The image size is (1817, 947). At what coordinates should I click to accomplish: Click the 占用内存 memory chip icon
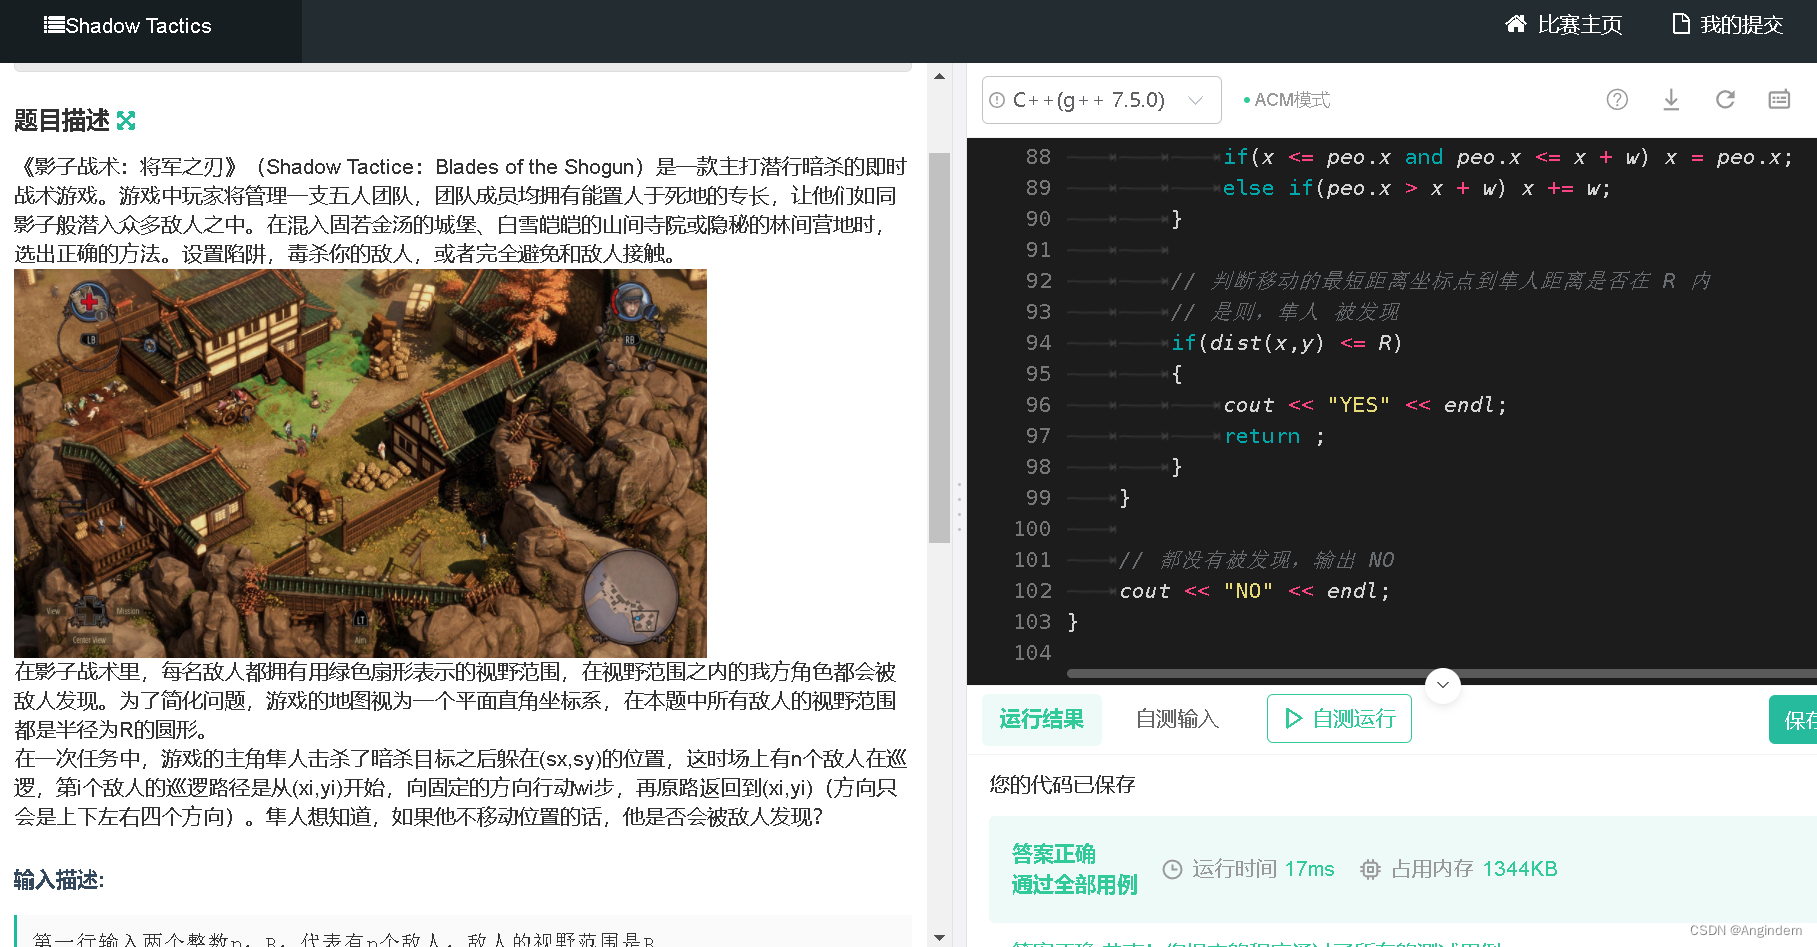coord(1370,870)
